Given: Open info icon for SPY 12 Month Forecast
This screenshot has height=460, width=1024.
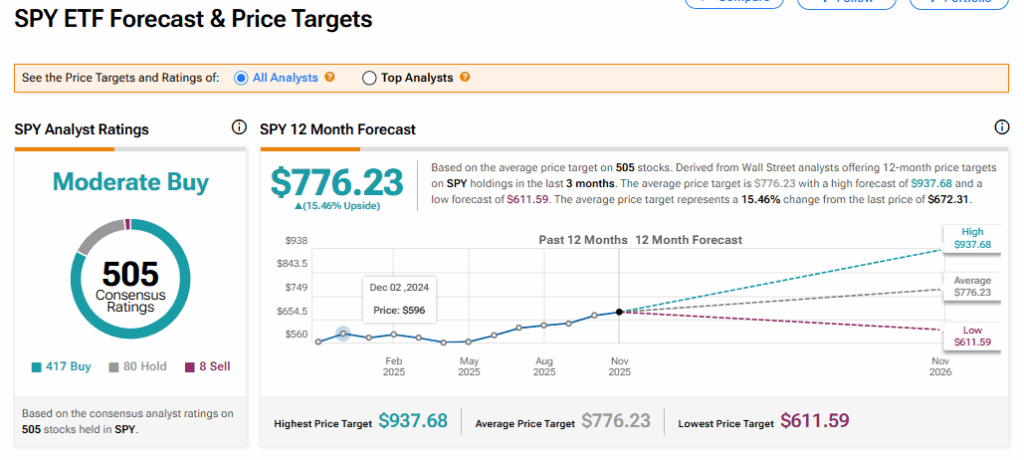Looking at the screenshot, I should (1002, 128).
